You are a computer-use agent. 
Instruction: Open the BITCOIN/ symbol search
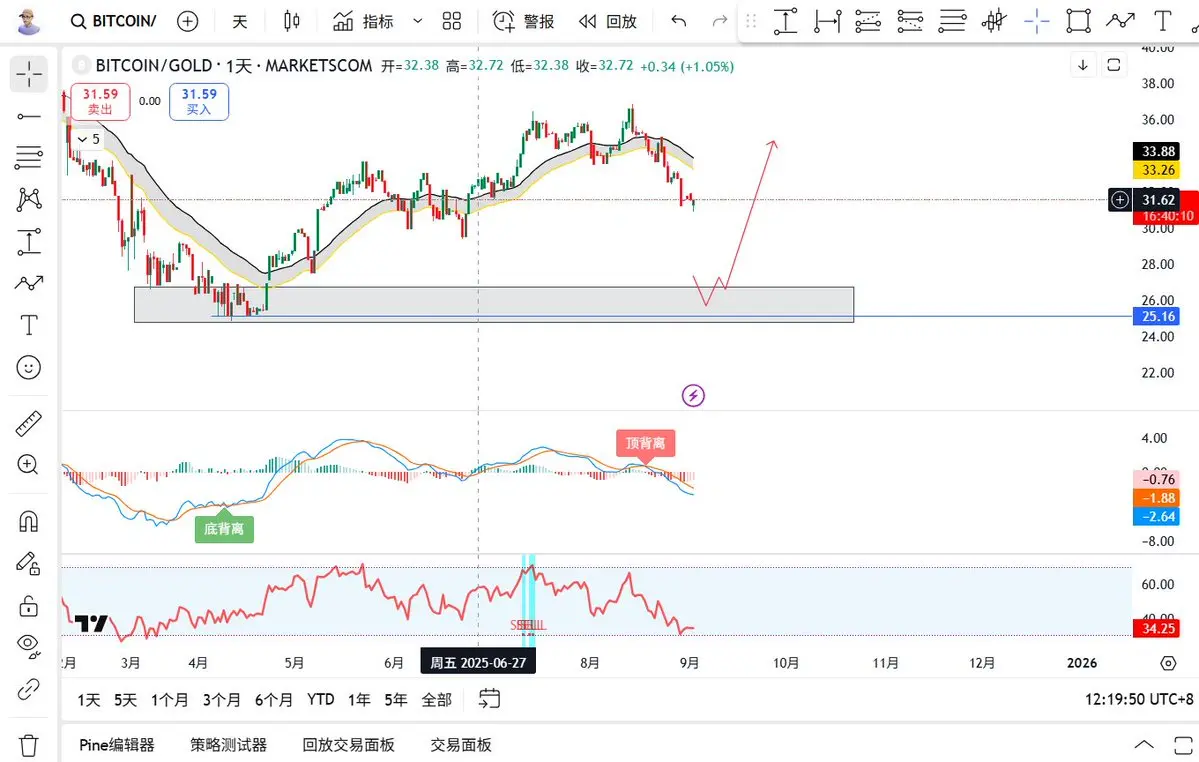[113, 21]
